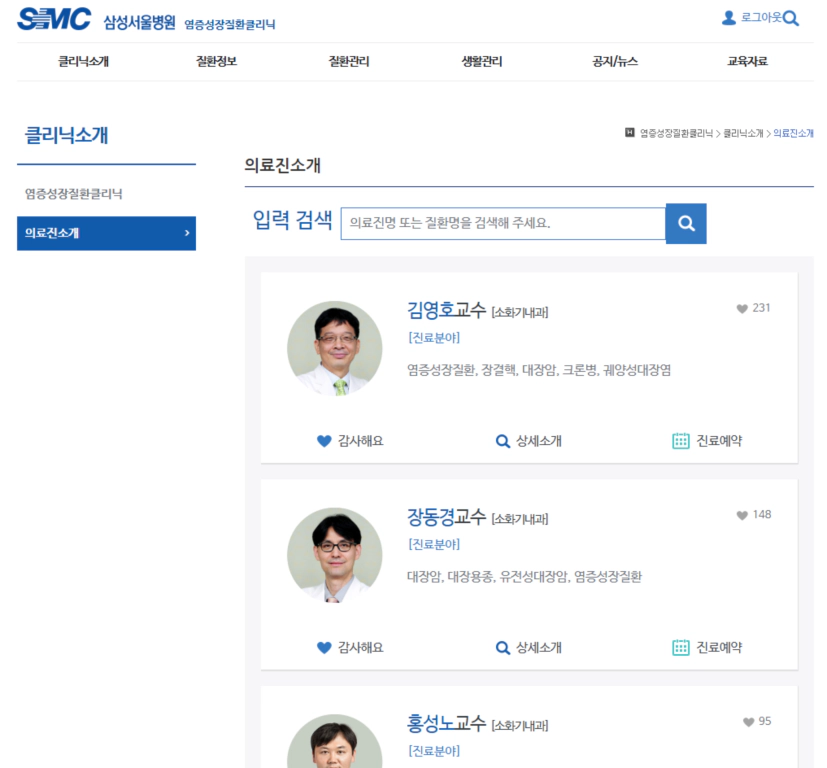Open the 생활관리 top menu
This screenshot has height=768, width=827.
(x=482, y=62)
